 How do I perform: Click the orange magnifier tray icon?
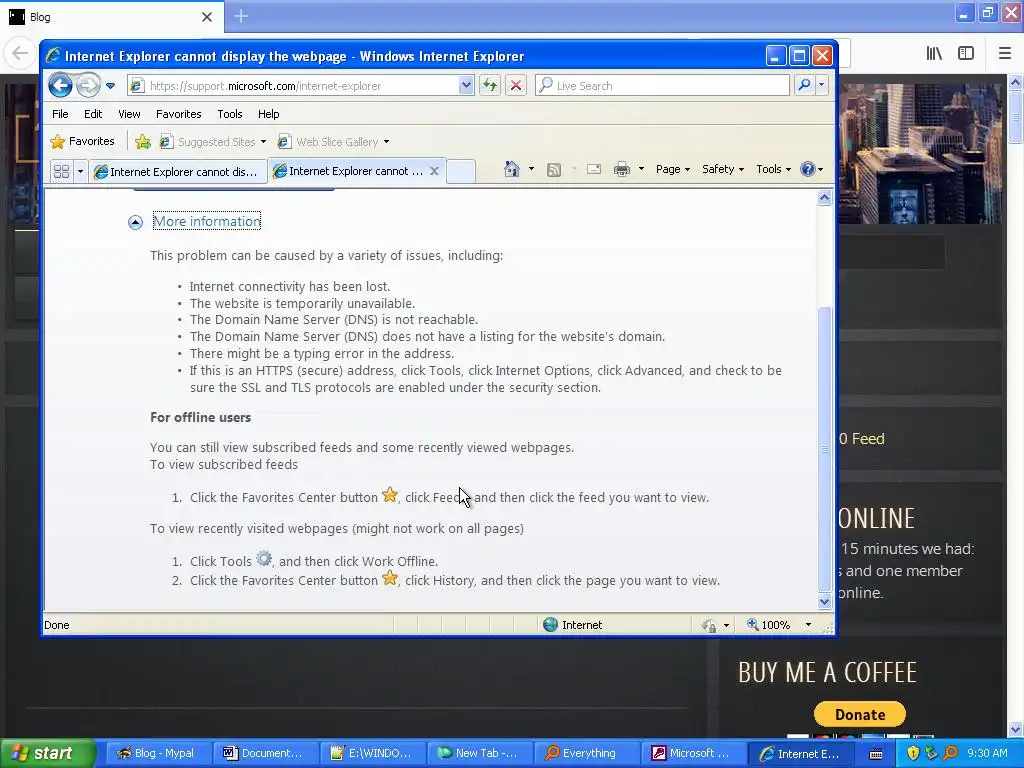click(x=950, y=754)
